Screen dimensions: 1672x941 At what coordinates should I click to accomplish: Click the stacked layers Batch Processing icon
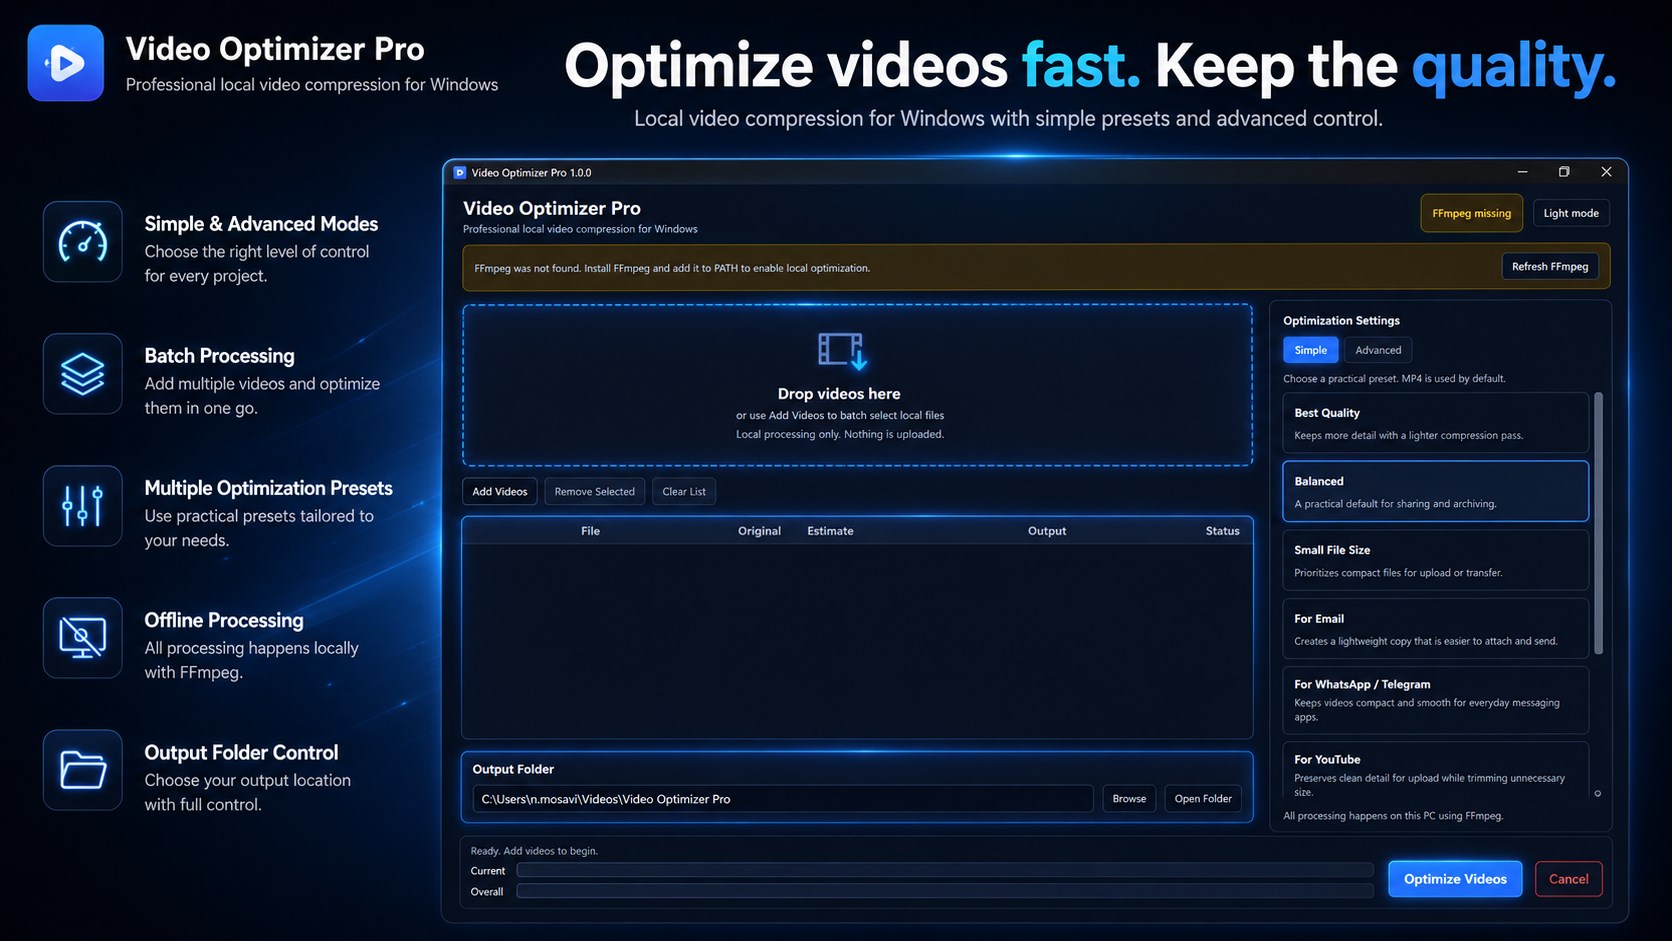click(83, 374)
